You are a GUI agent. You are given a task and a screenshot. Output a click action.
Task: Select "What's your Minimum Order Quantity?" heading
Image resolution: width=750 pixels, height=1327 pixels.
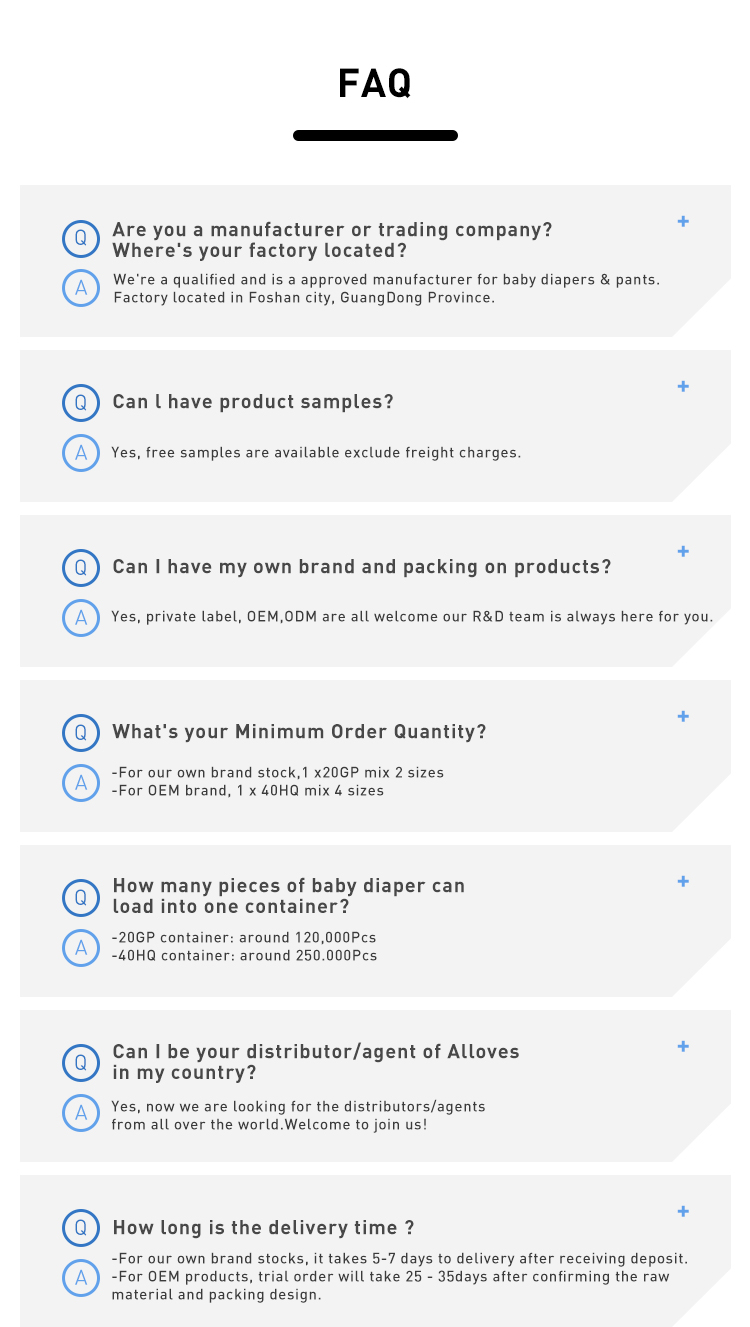(299, 732)
